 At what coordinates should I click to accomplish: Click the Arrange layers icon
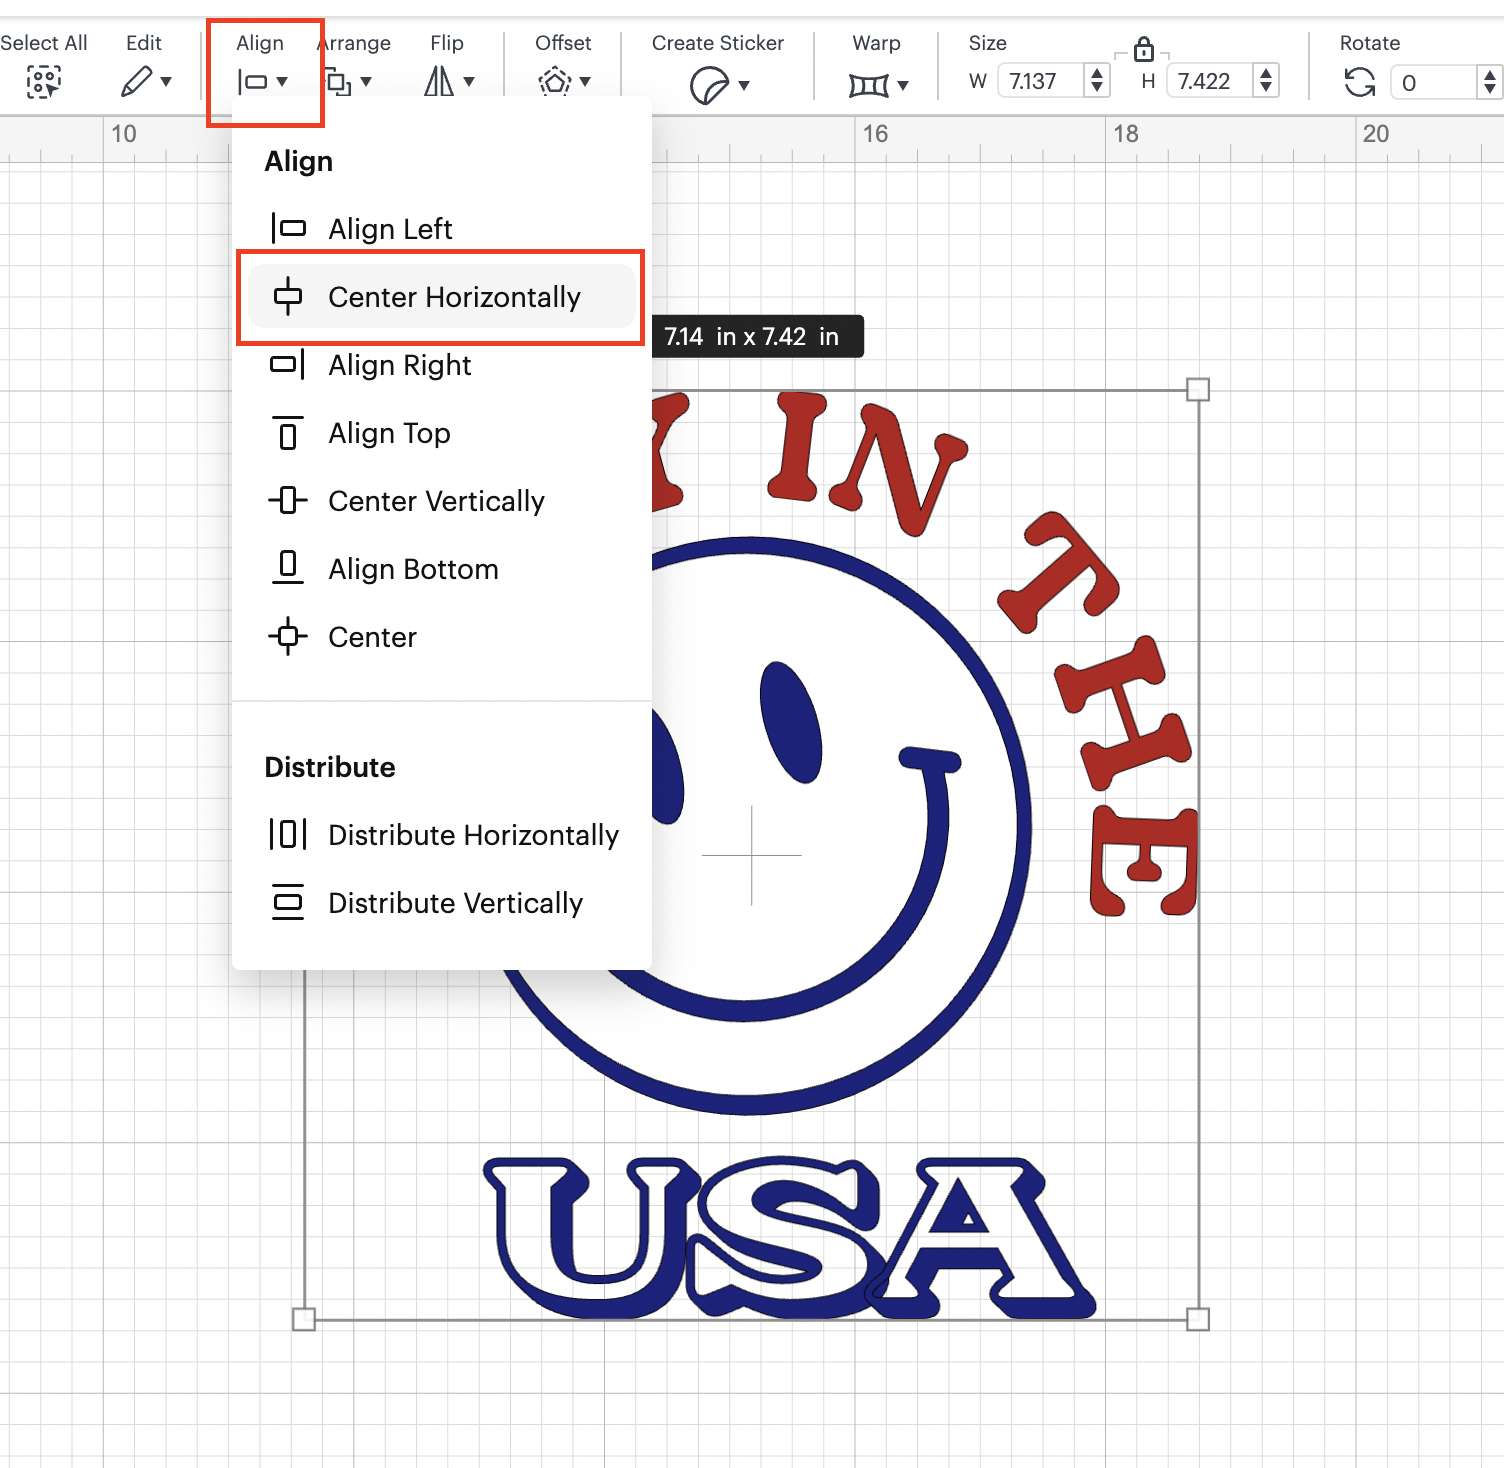(339, 82)
